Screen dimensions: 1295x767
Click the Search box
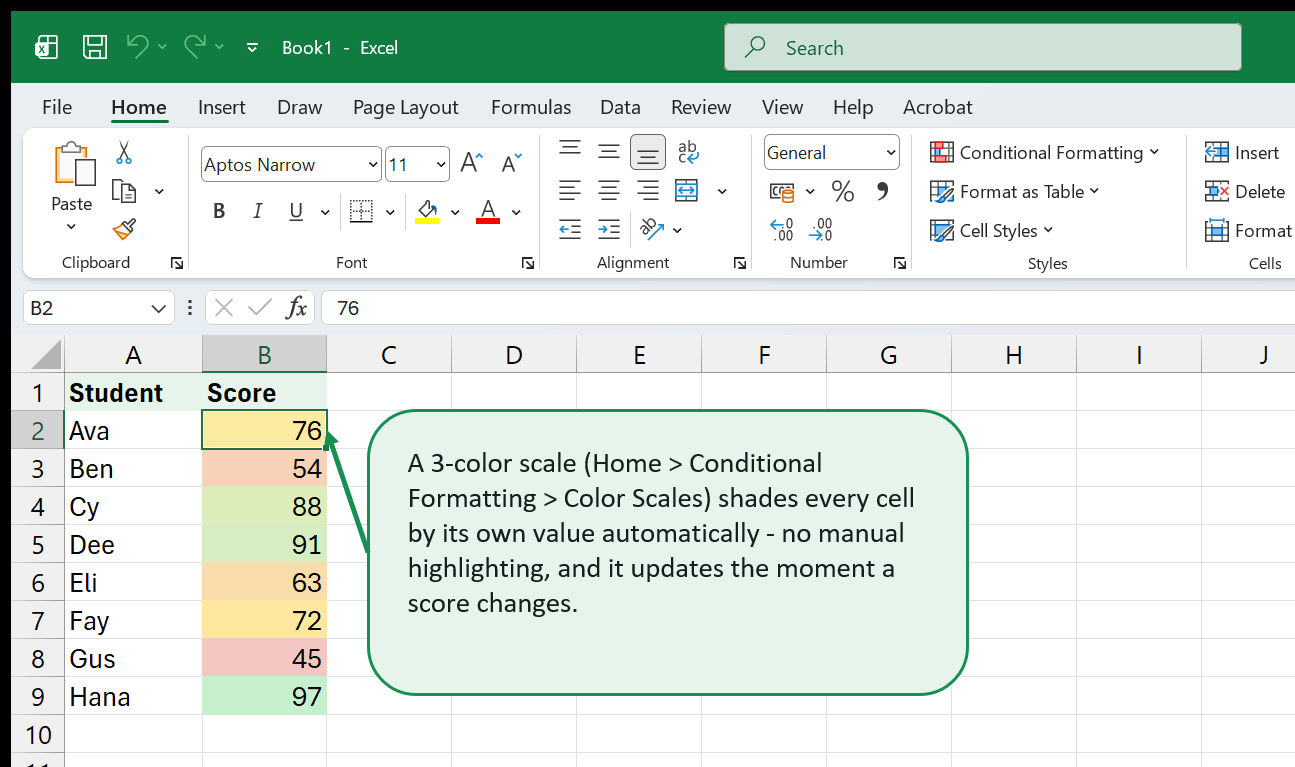[x=983, y=47]
